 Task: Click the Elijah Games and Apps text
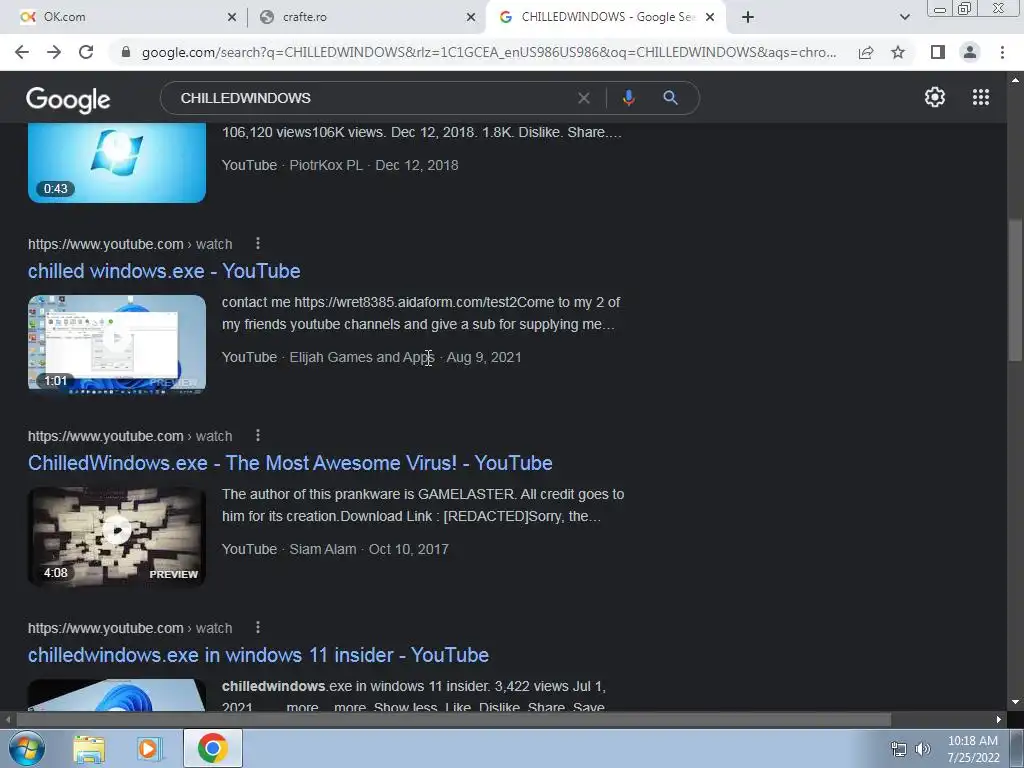pos(362,357)
